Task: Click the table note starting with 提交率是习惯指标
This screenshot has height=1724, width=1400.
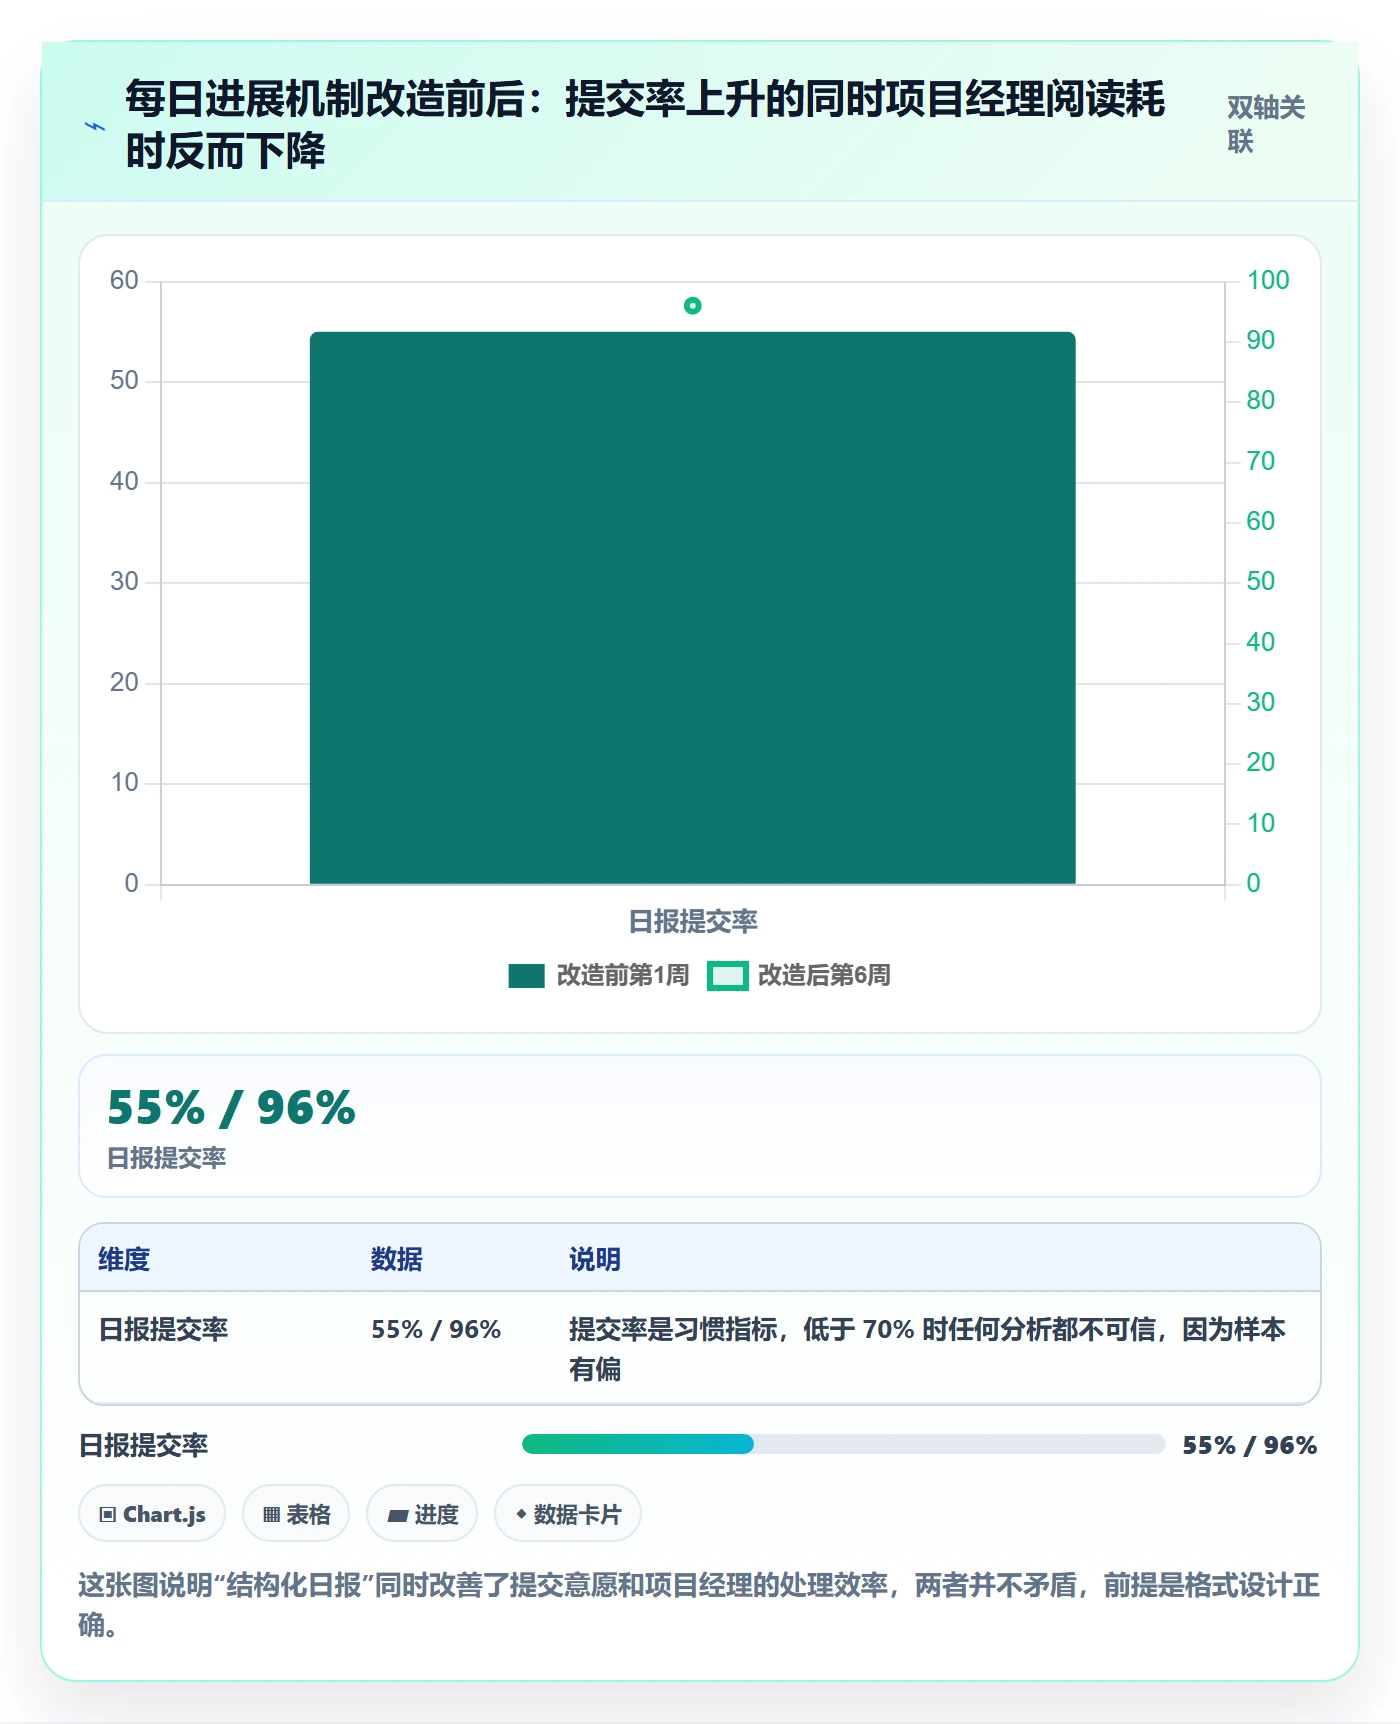Action: tap(927, 1349)
